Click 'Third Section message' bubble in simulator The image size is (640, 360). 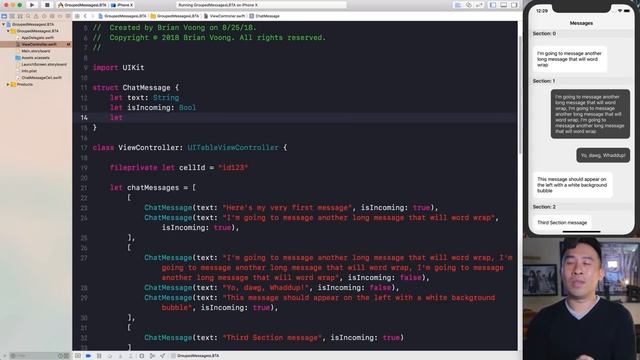[x=562, y=223]
